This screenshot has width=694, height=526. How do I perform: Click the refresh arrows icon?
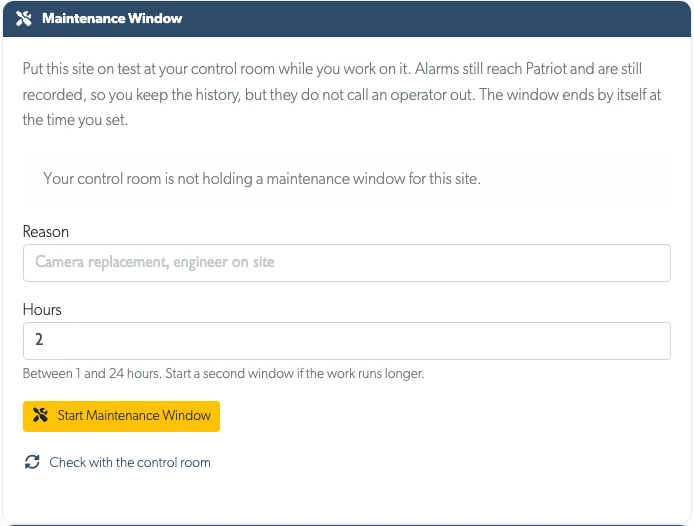[32, 462]
